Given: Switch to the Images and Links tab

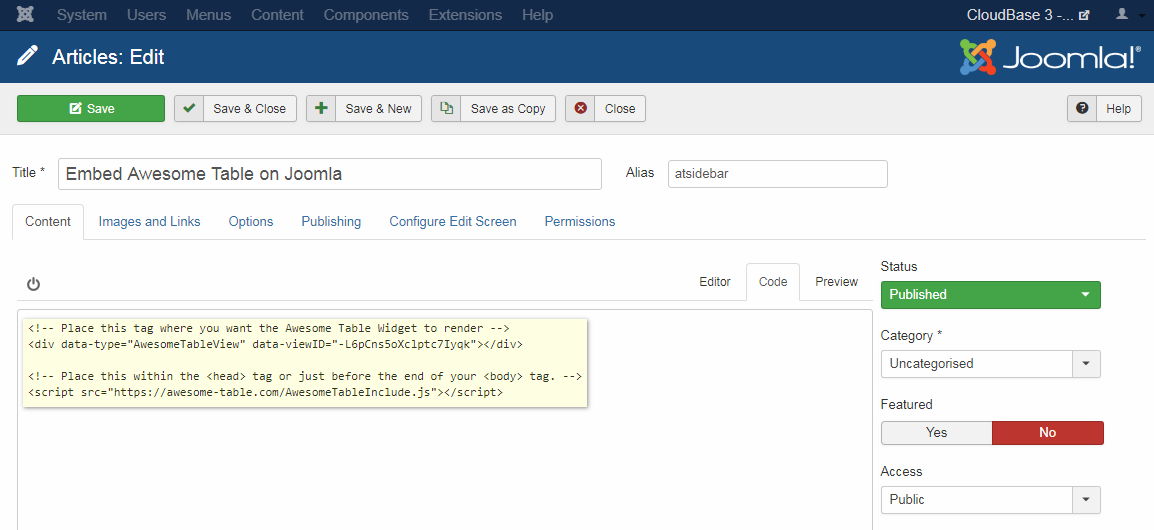Looking at the screenshot, I should pyautogui.click(x=149, y=222).
